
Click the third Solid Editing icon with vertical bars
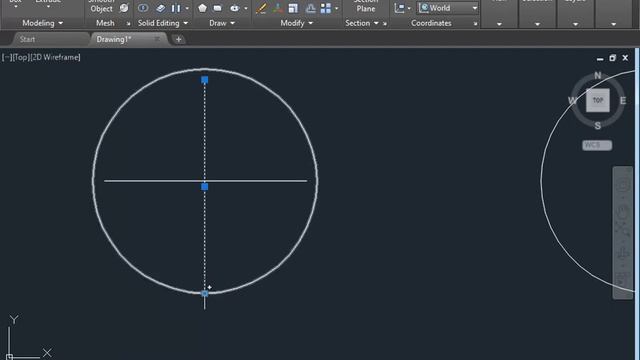(x=176, y=8)
